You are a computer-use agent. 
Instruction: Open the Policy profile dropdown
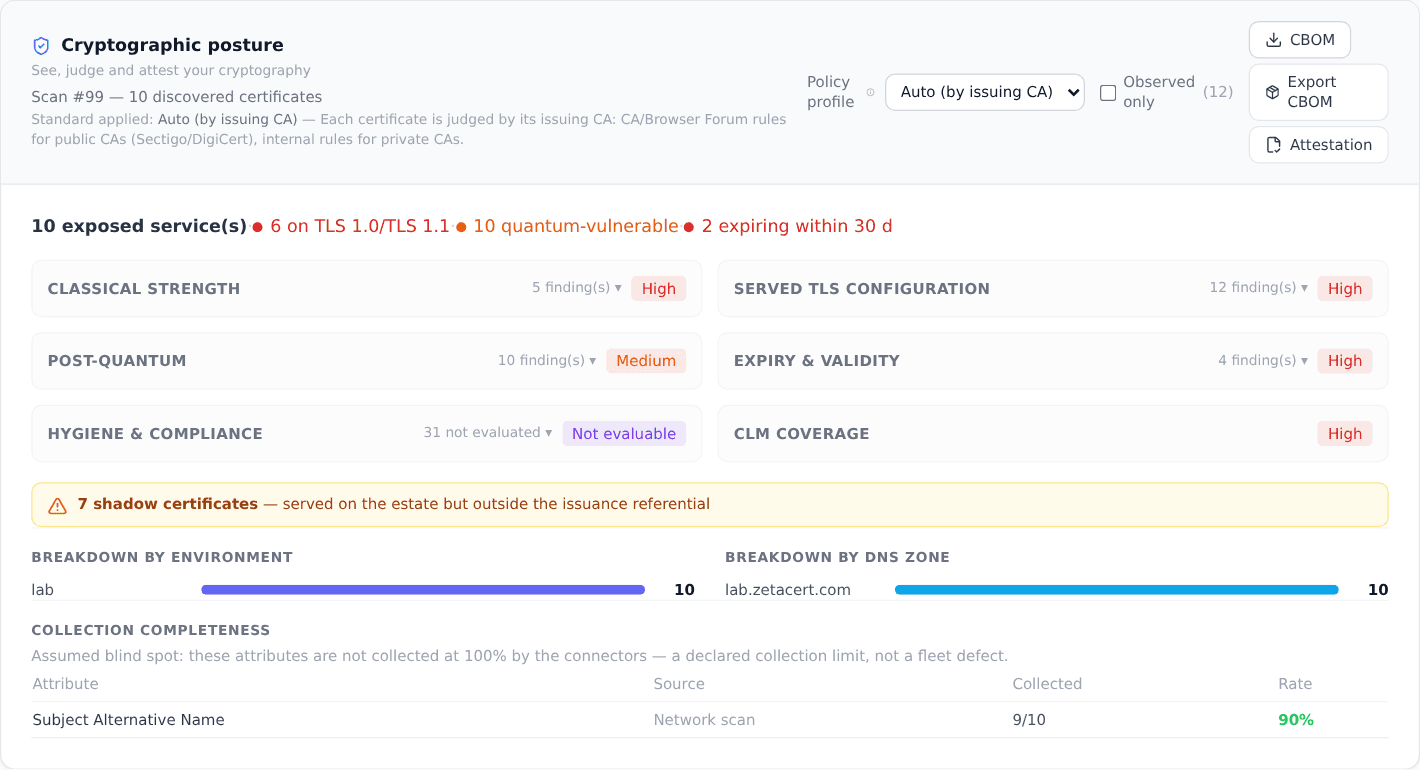click(x=985, y=92)
